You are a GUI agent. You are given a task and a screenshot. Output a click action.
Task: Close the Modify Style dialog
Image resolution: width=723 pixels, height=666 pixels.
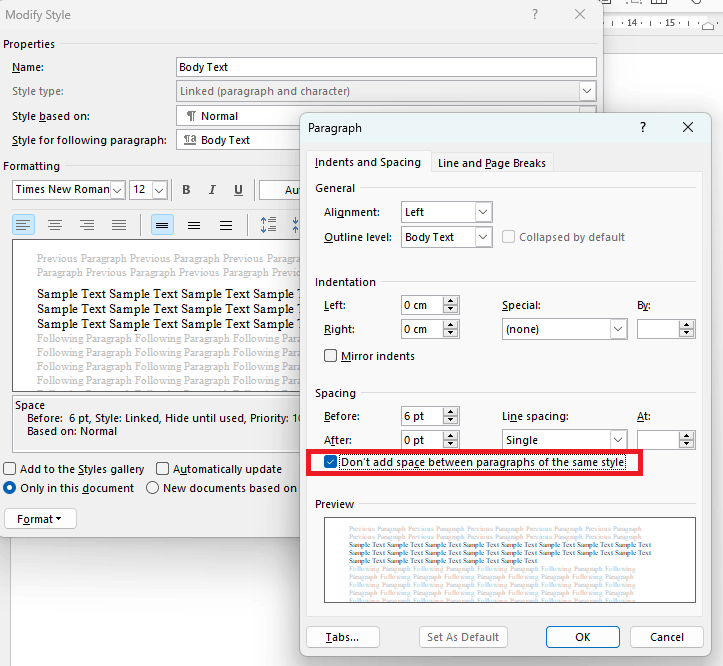coord(580,14)
